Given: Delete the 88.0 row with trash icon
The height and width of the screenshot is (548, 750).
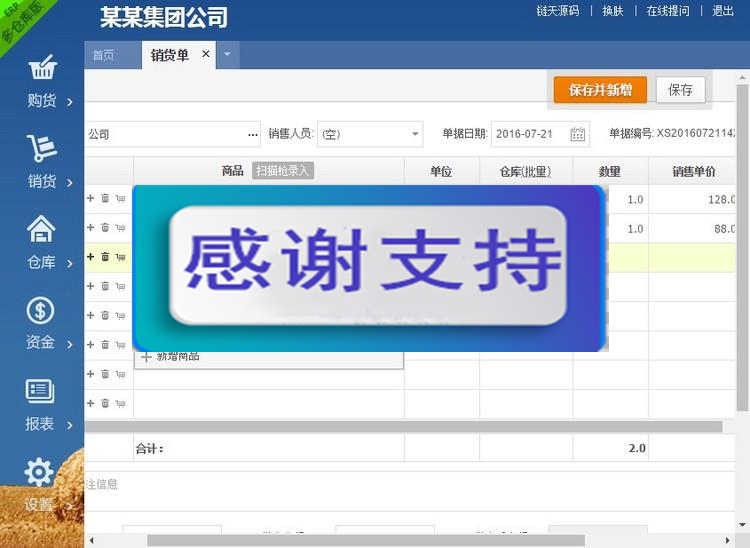Looking at the screenshot, I should tap(105, 227).
